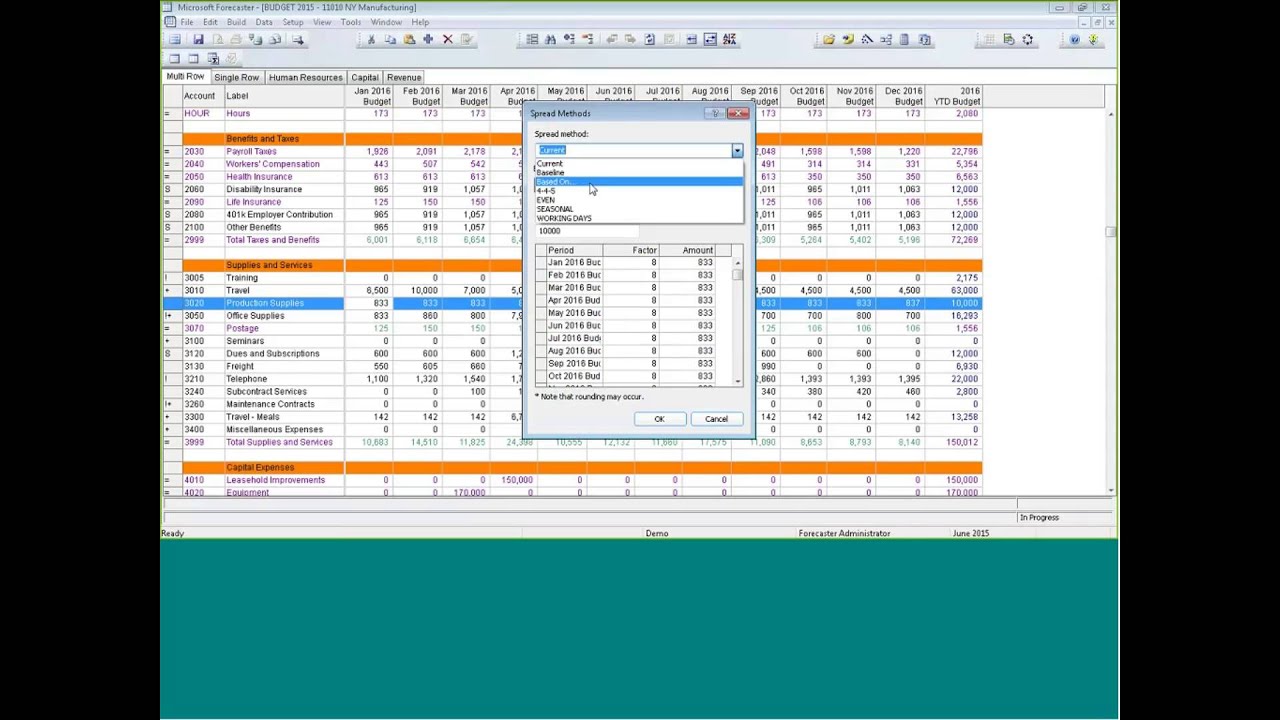
Task: Open the Revenue tab
Action: click(x=403, y=77)
